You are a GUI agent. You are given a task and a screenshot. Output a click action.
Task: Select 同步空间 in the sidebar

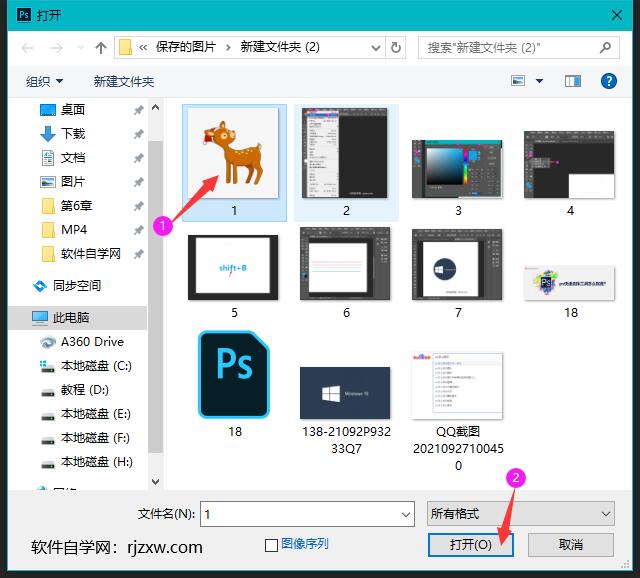point(77,286)
